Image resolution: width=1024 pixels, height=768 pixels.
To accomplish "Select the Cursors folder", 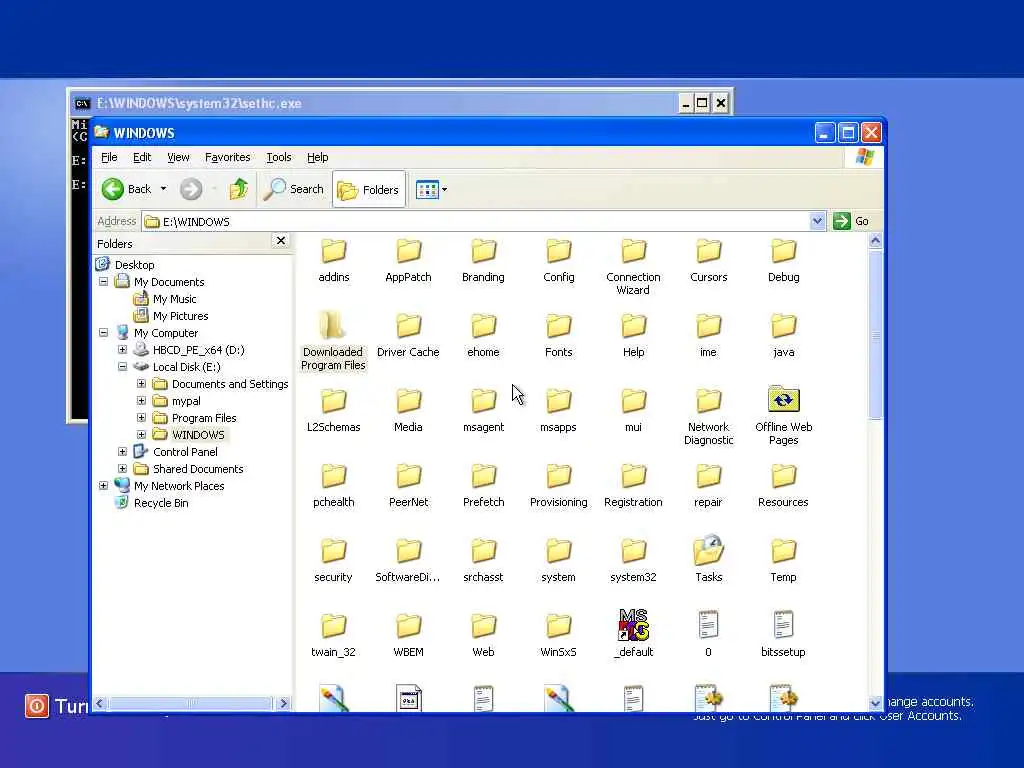I will coord(709,260).
